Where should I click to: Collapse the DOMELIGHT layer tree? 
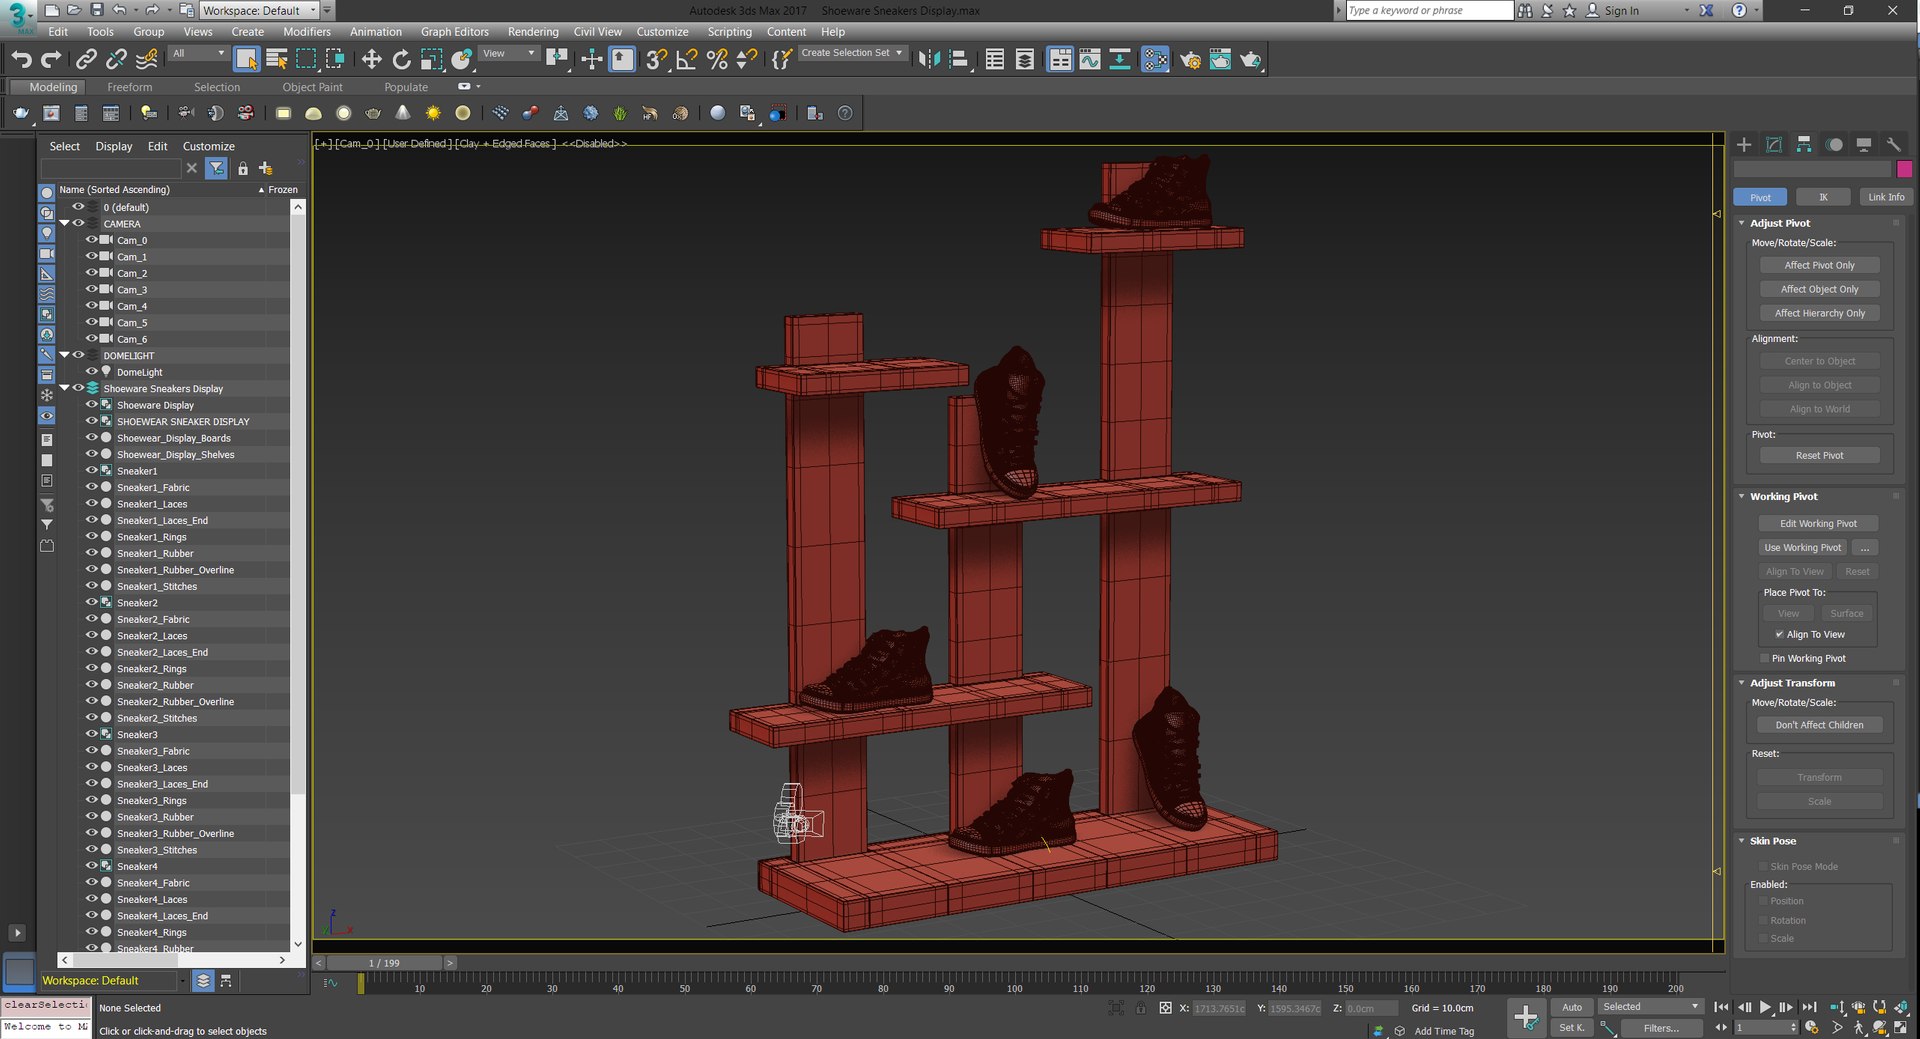click(x=65, y=355)
